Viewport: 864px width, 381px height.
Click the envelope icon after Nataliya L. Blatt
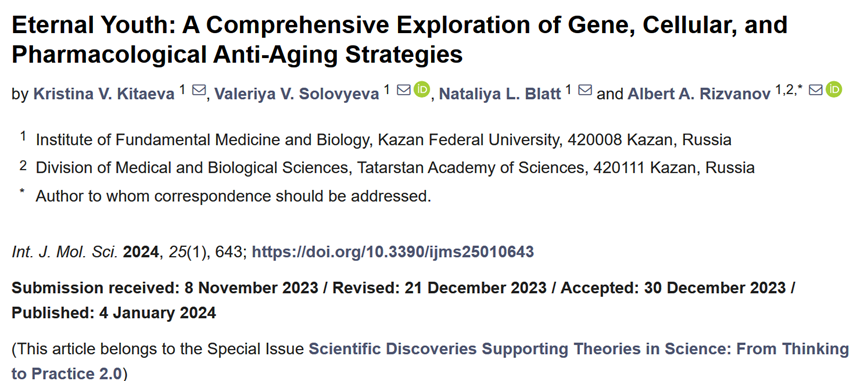585,90
